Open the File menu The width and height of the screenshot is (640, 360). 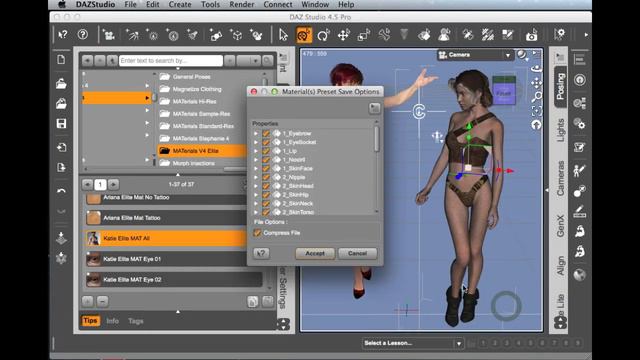(131, 4)
